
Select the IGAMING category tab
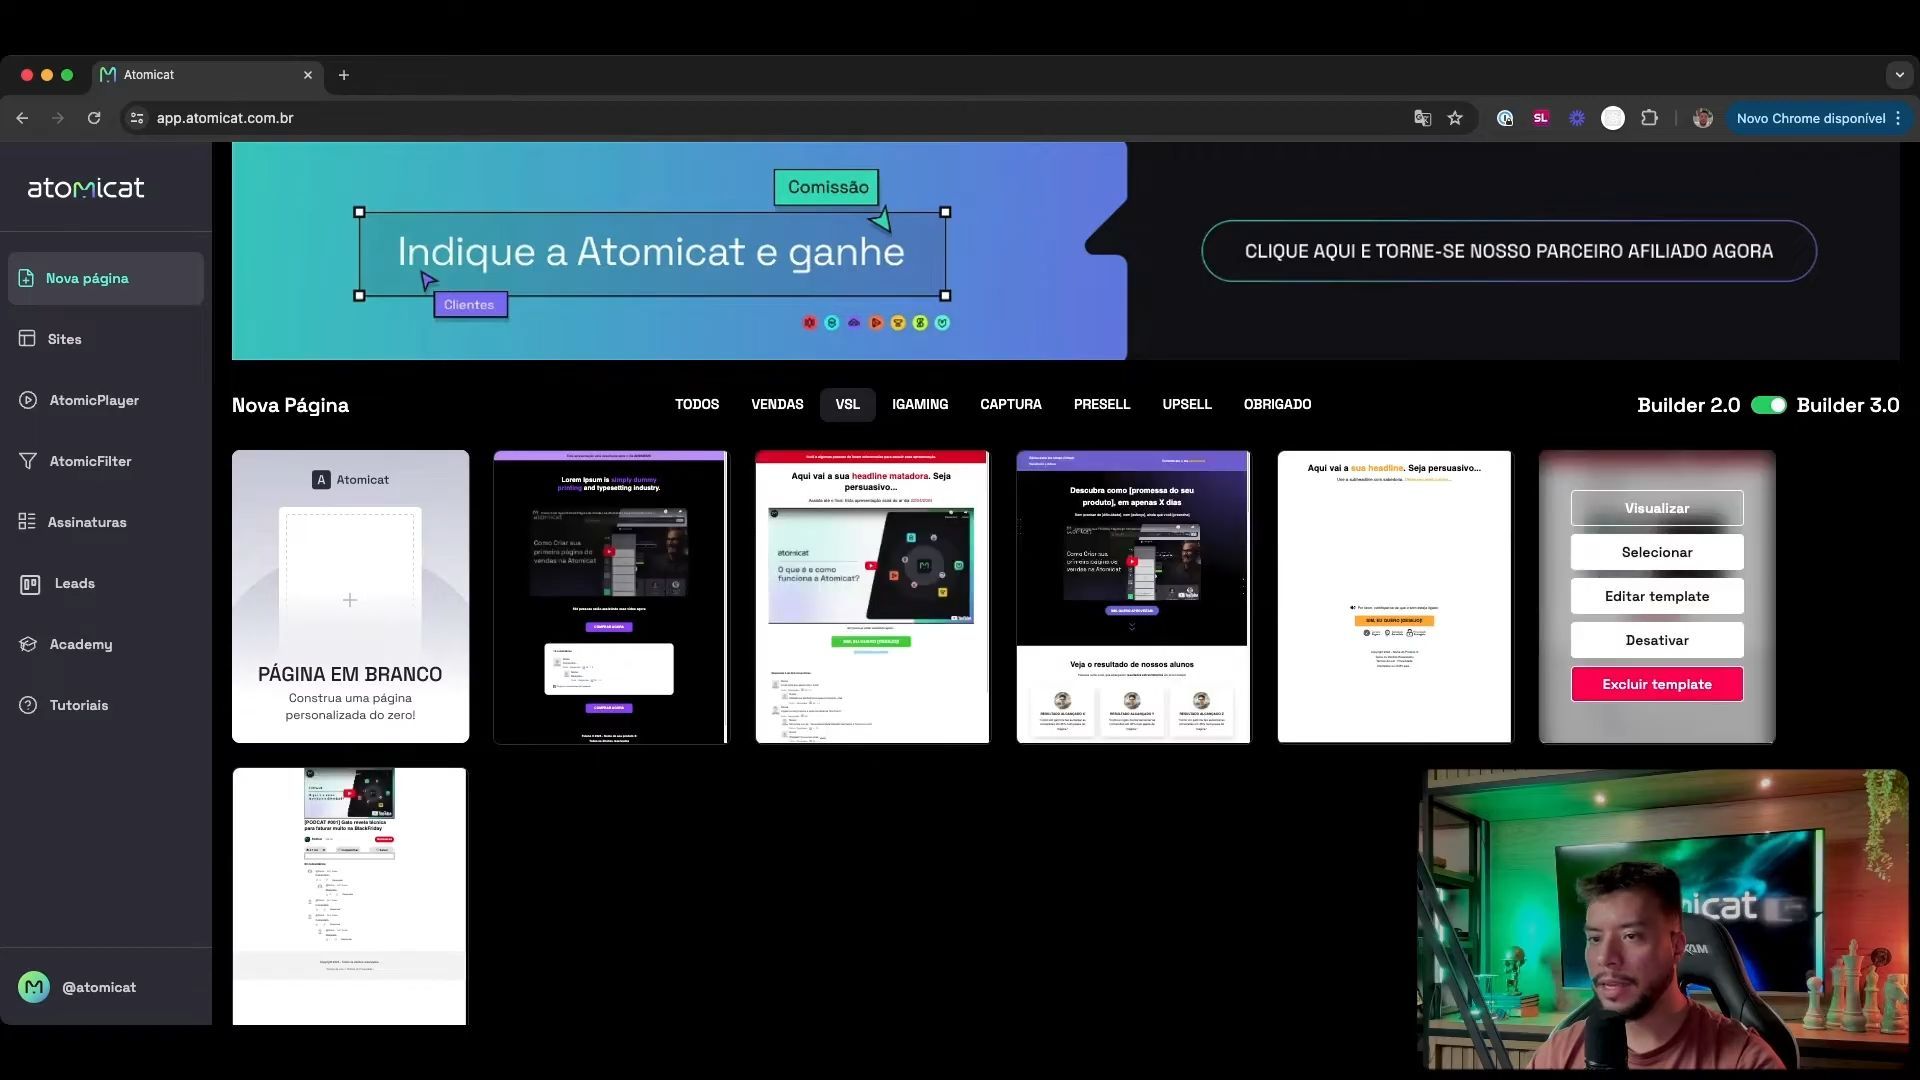pos(920,404)
